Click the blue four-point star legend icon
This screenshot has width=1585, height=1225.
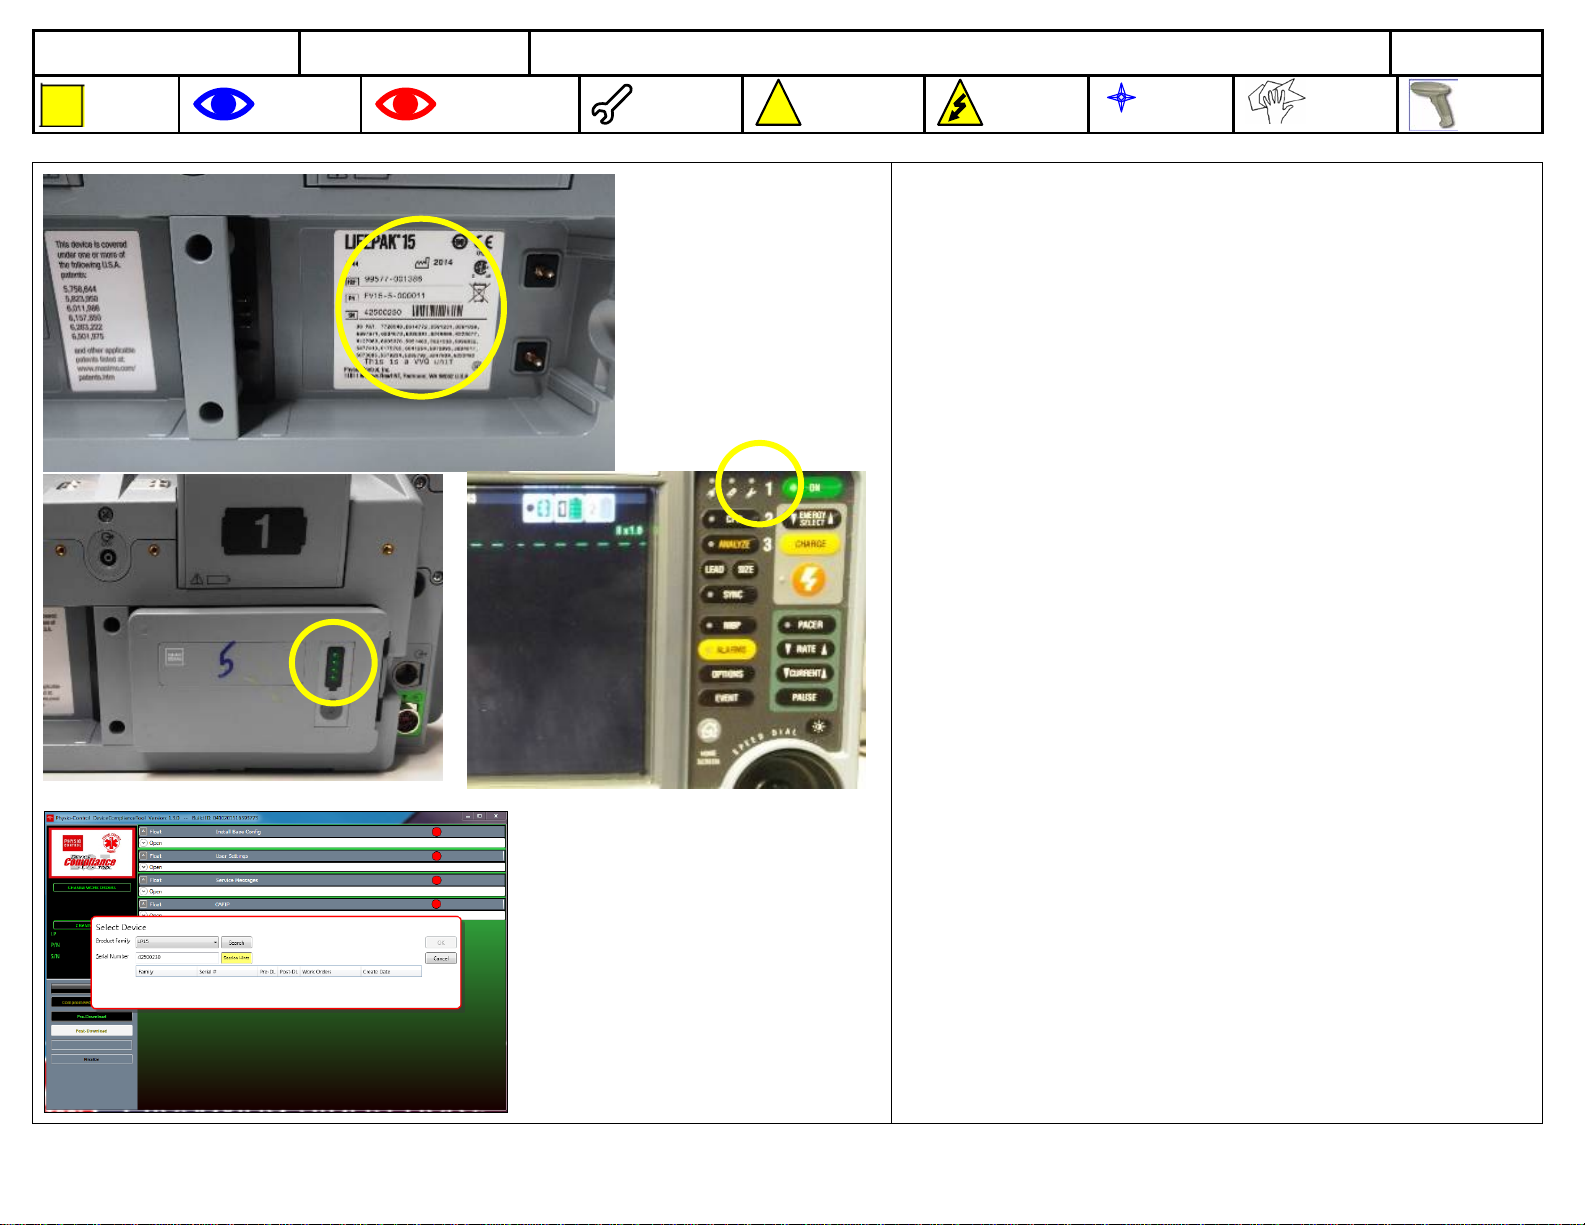pos(1121,97)
